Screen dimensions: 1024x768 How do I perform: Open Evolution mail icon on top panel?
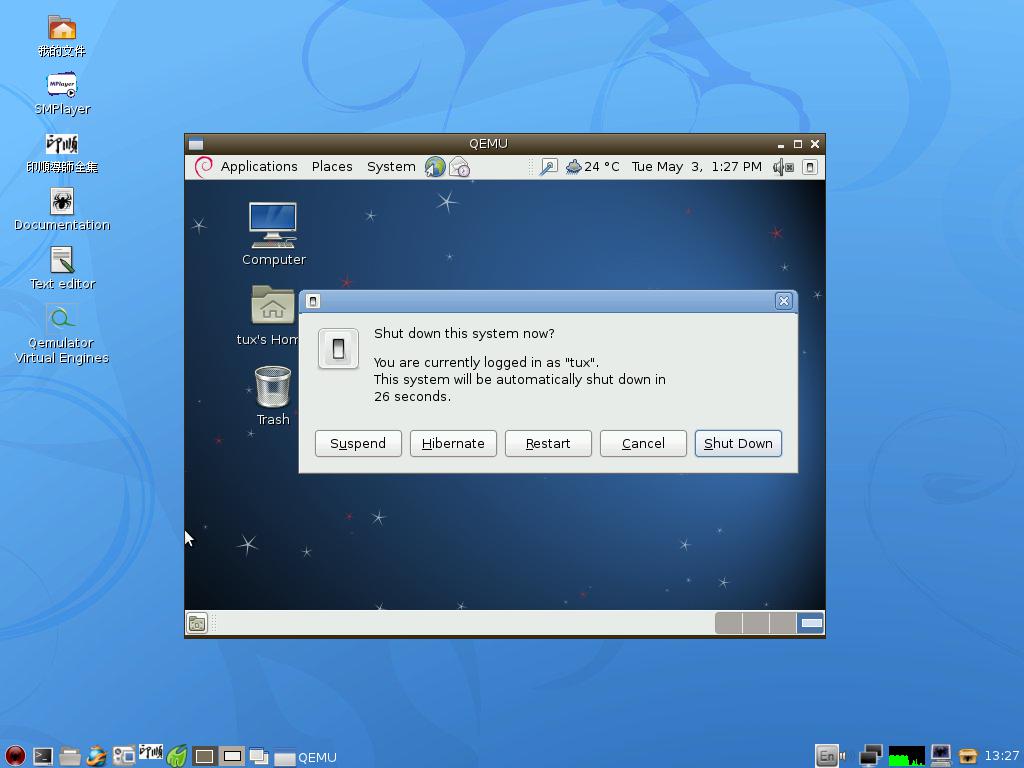click(x=459, y=167)
